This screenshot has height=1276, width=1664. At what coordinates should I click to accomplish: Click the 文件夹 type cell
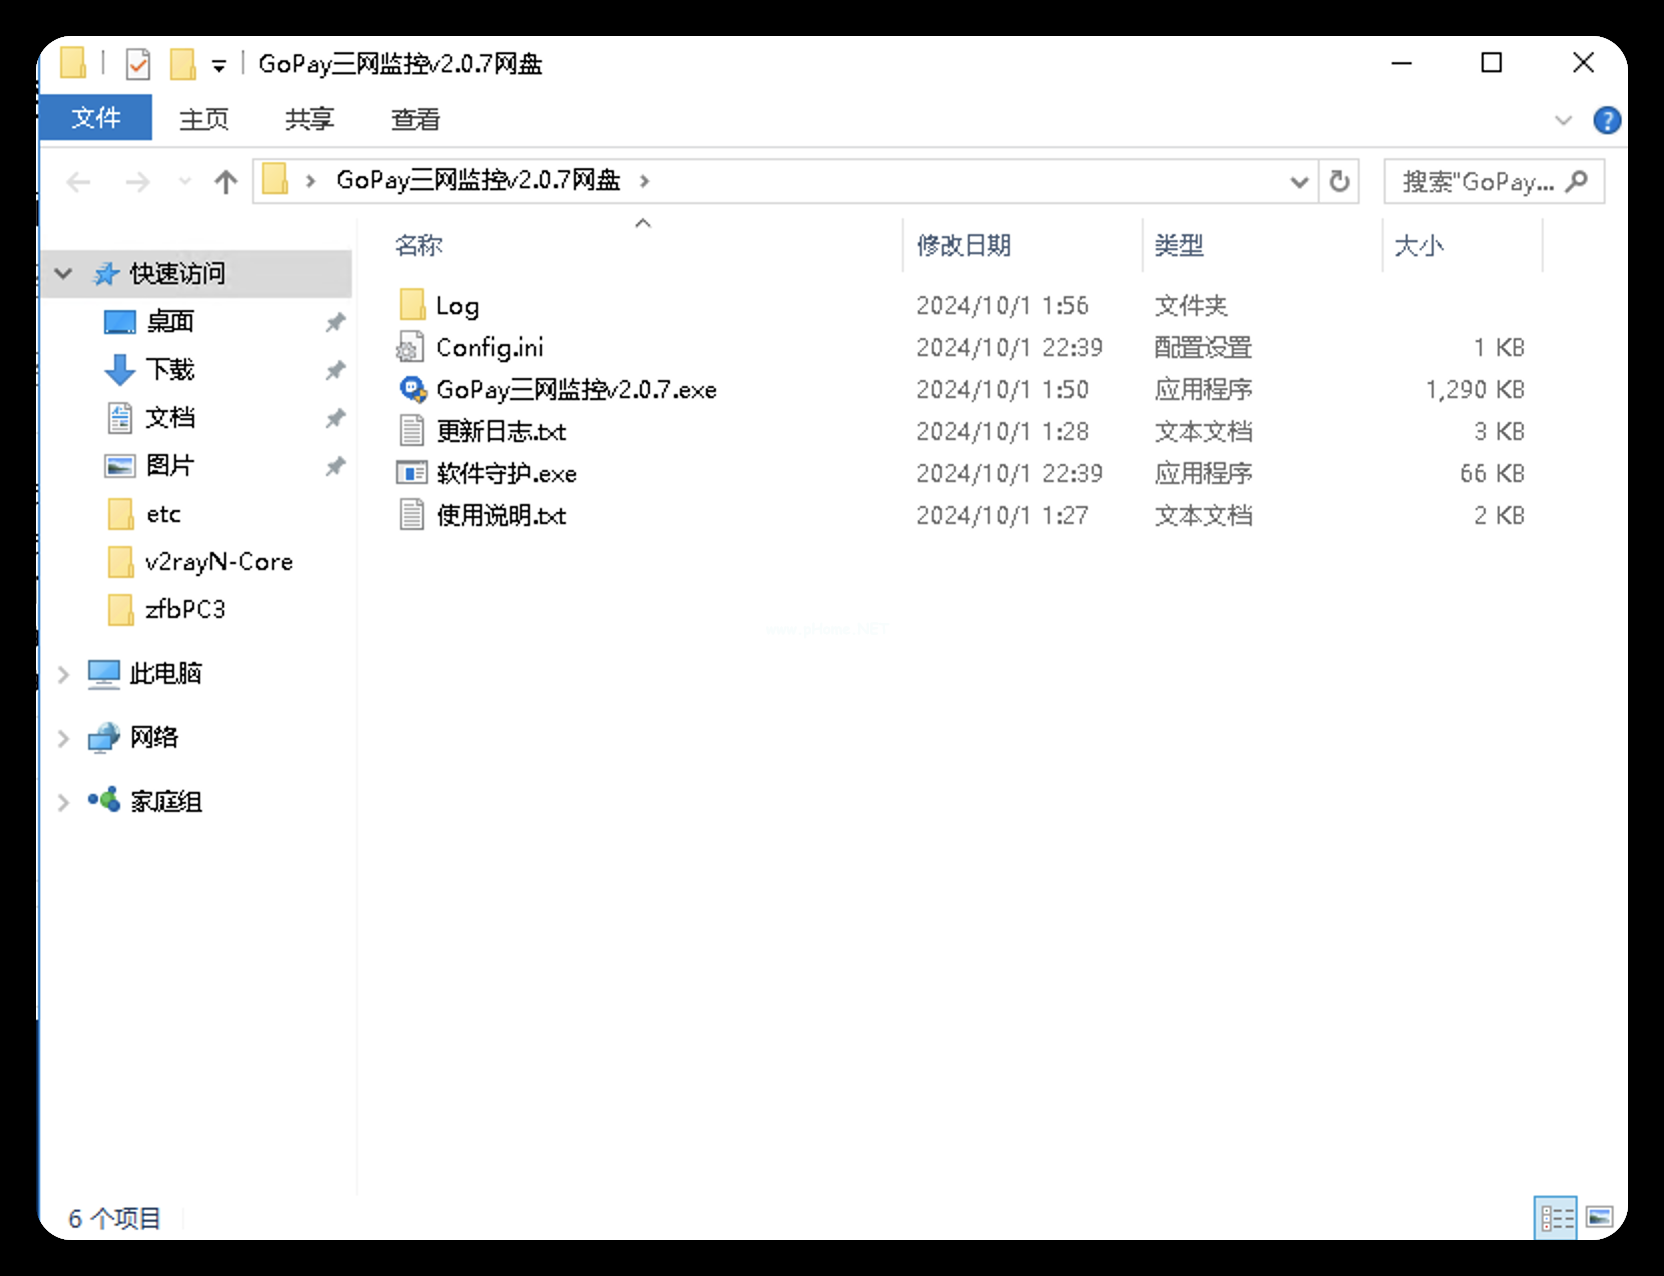point(1191,305)
